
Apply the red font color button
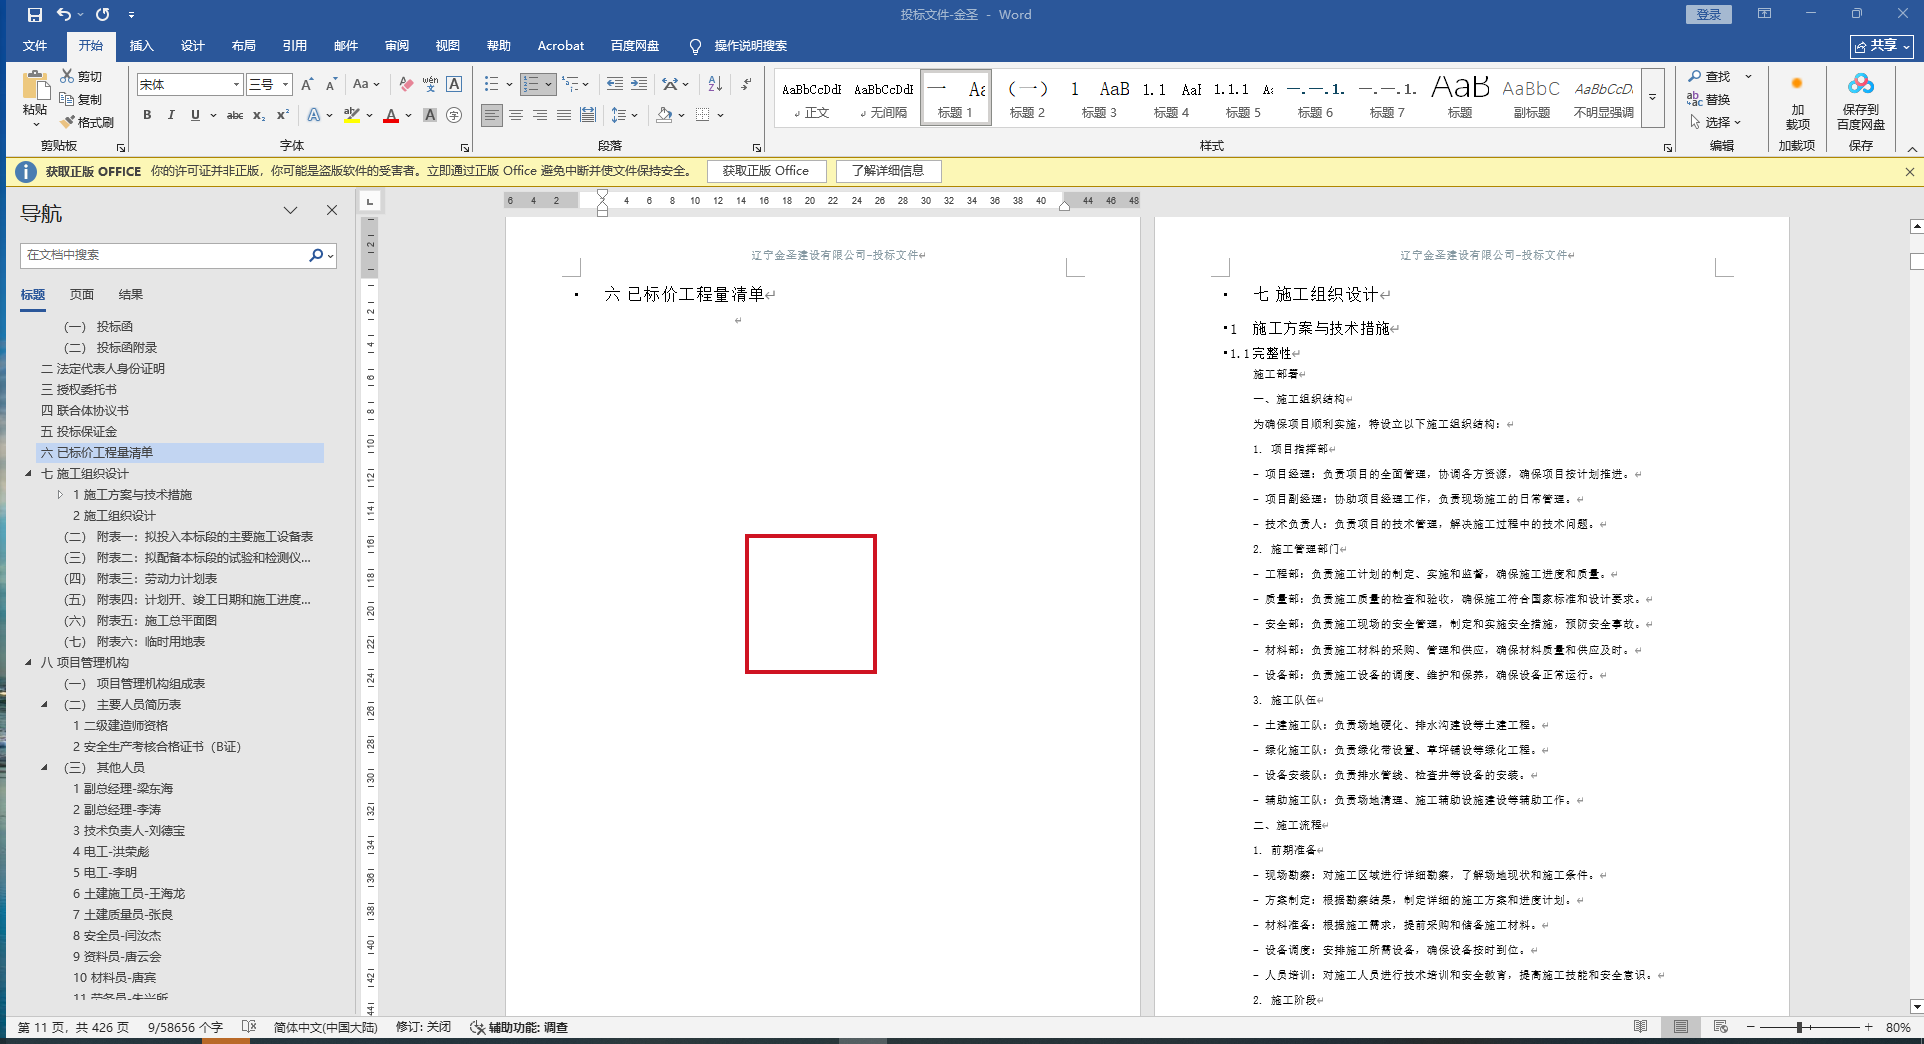pyautogui.click(x=391, y=115)
